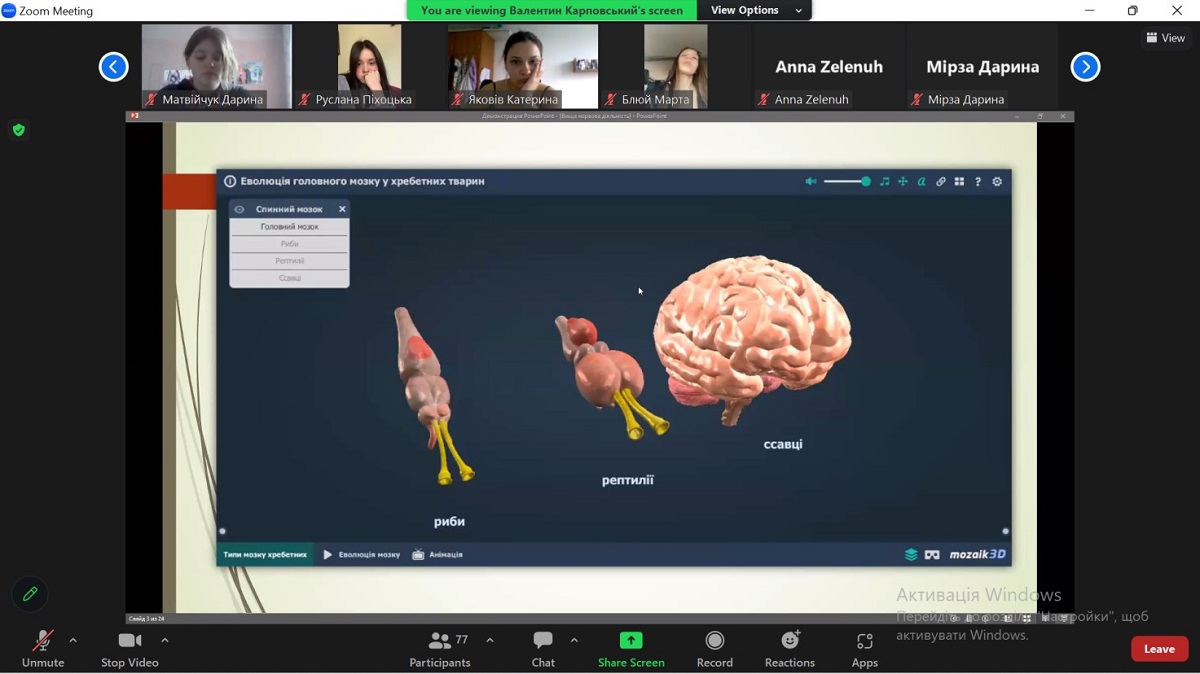
Task: Switch to Типи мозку хребетних tab
Action: [x=265, y=554]
